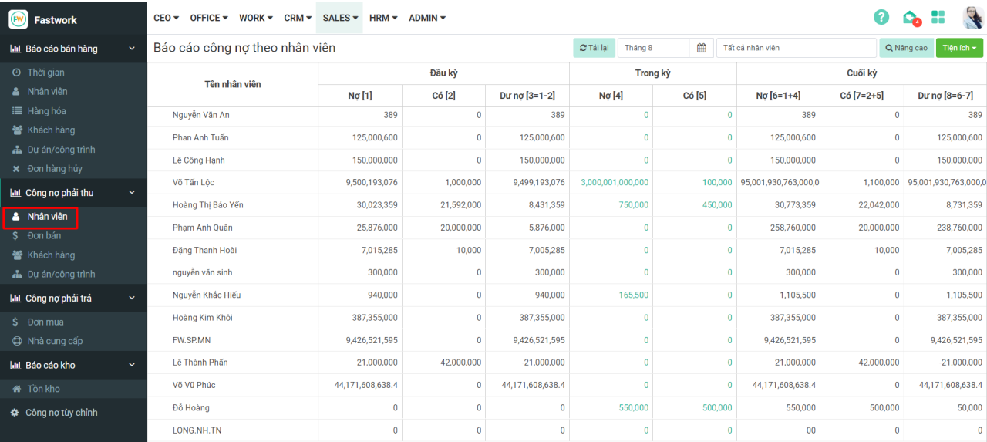This screenshot has height=442, width=987.
Task: Open Thời gian sales report
Action: click(46, 73)
